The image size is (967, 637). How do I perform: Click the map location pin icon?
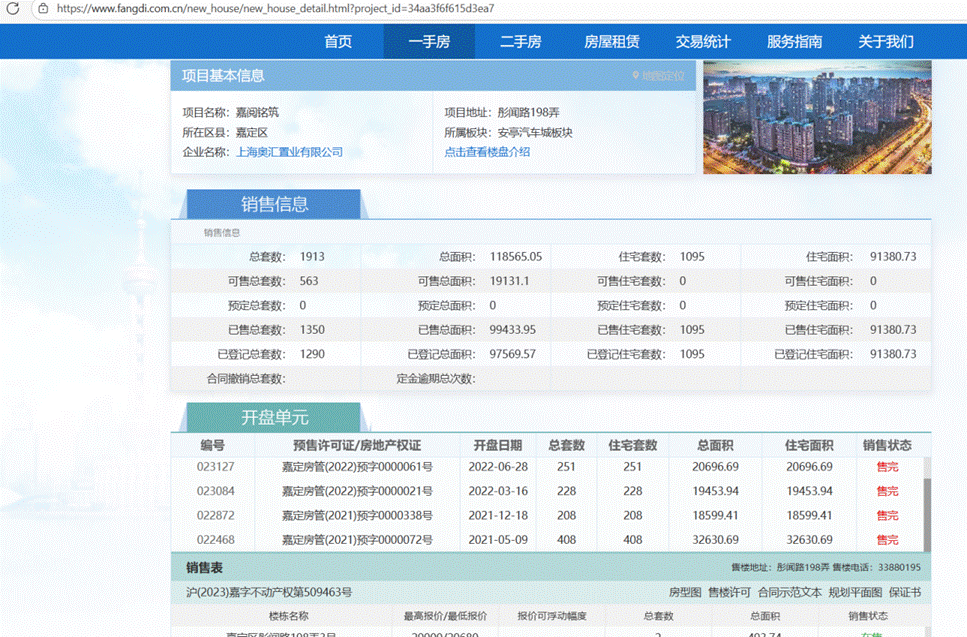point(635,76)
